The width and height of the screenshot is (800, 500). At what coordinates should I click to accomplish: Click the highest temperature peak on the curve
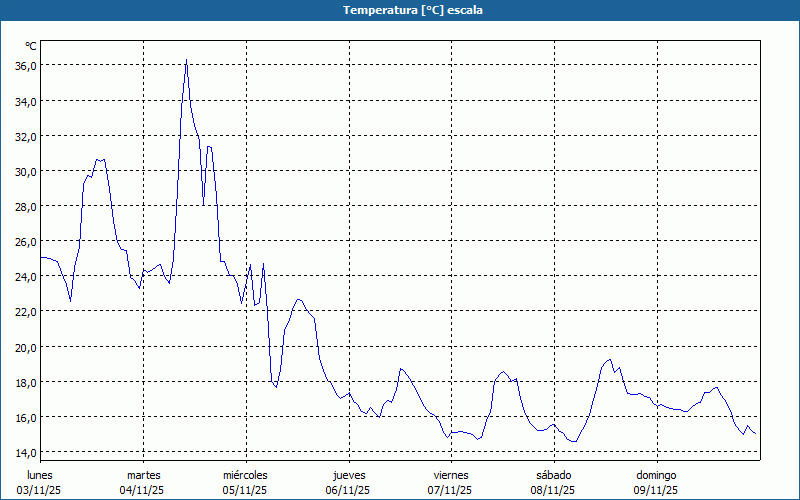point(186,61)
